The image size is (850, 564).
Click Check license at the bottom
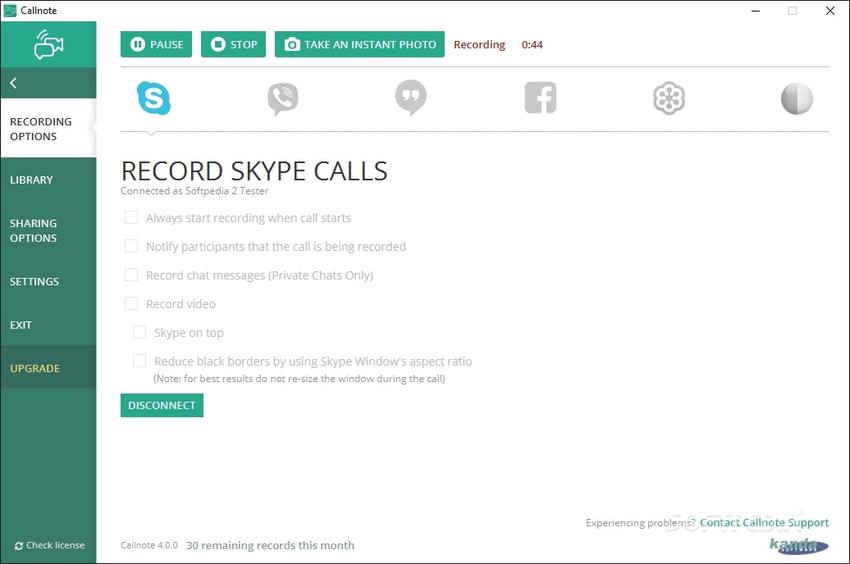[49, 545]
